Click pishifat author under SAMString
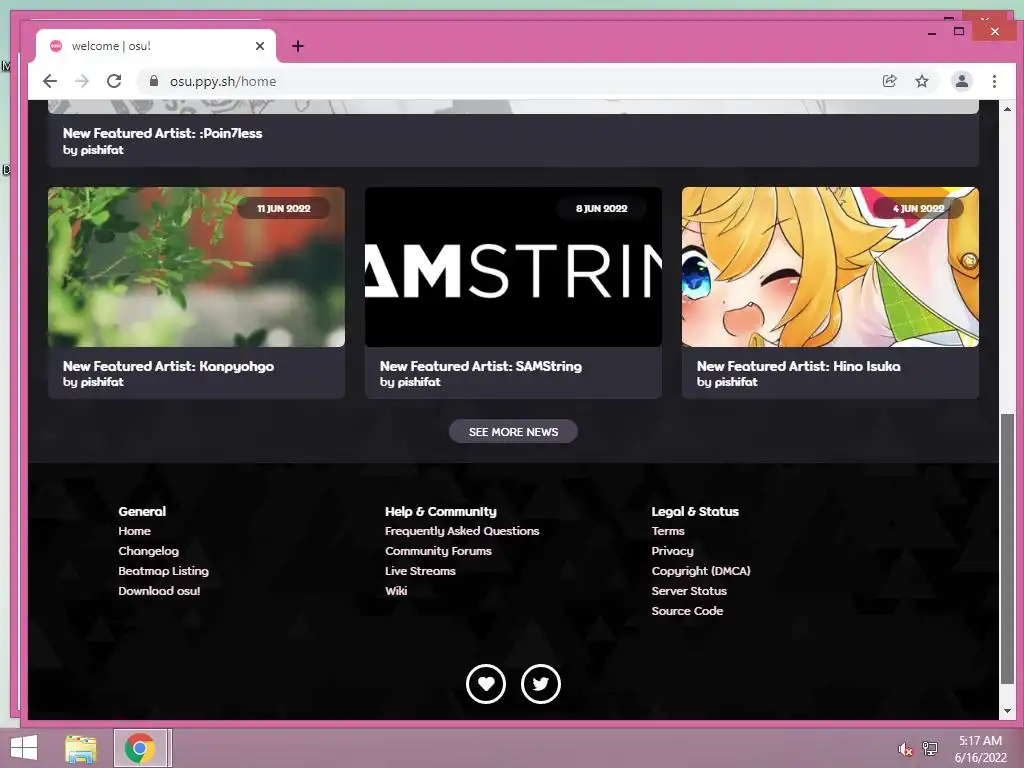Screen dimensions: 1024x768 pos(419,382)
